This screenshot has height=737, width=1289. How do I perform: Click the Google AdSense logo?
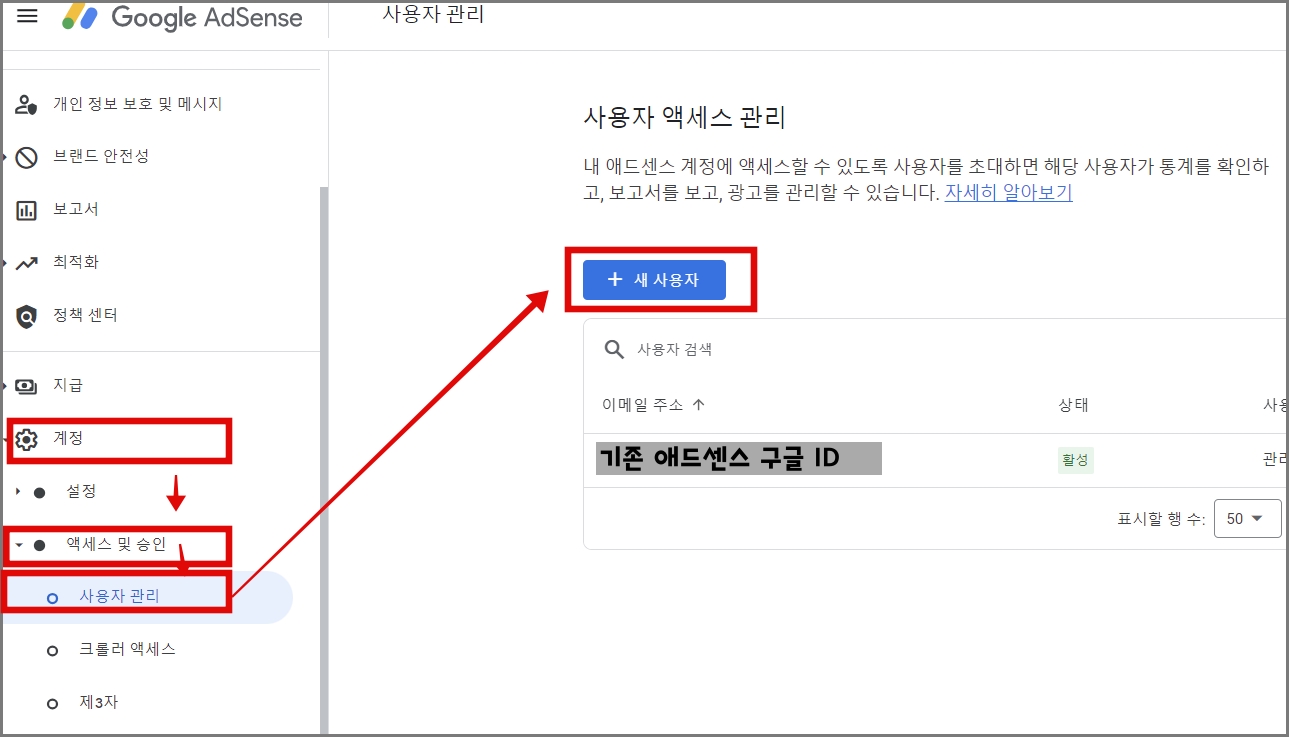(182, 17)
